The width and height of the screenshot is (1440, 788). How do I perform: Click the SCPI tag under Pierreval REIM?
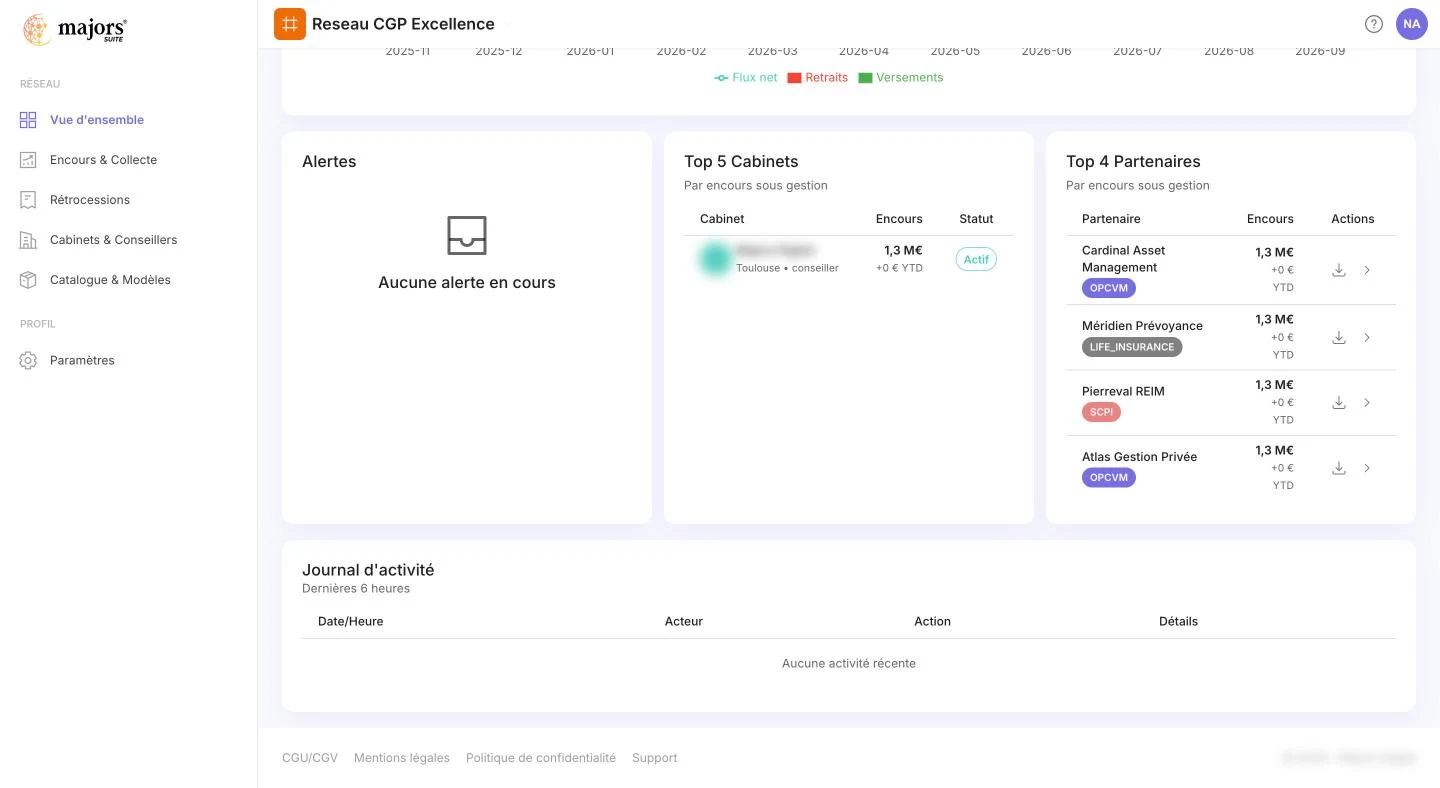(1101, 412)
